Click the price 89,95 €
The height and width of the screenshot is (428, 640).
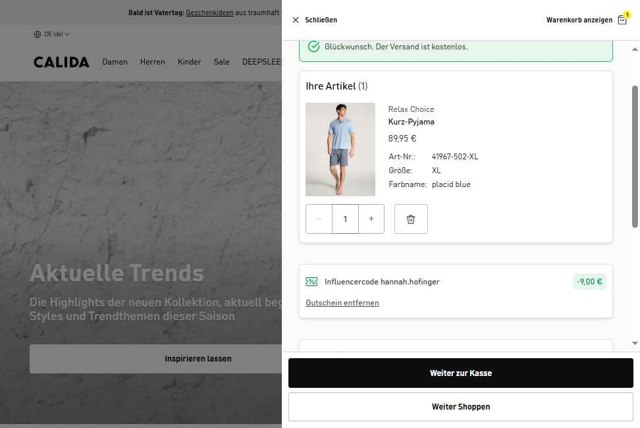point(402,139)
